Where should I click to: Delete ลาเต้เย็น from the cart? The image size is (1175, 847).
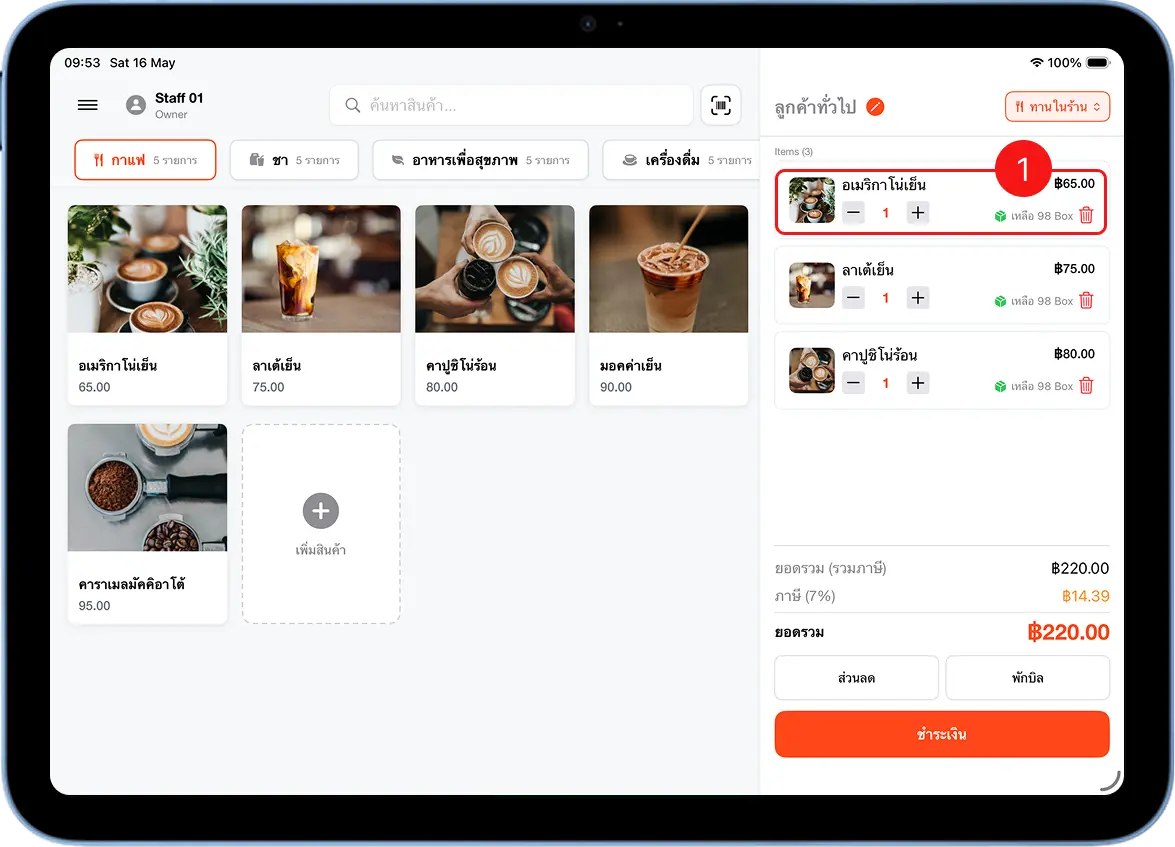coord(1086,301)
